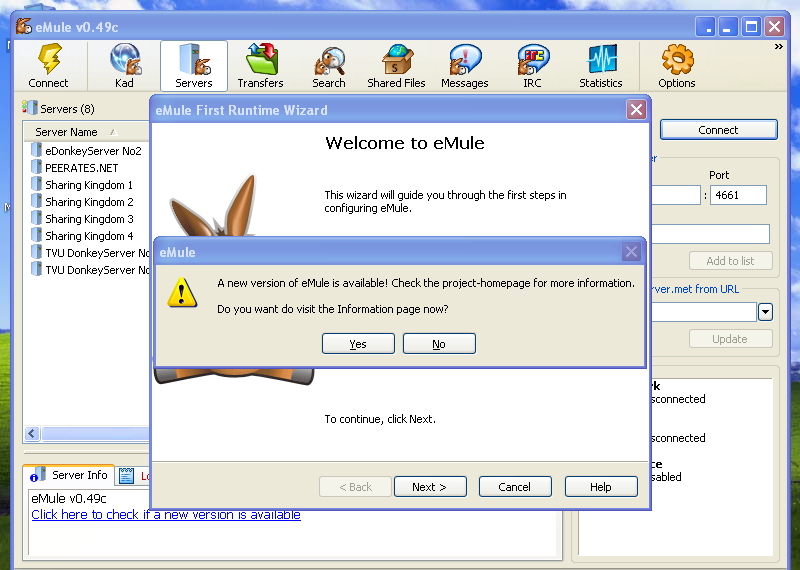The image size is (800, 570).
Task: Click the Connect button in server panel
Action: pos(718,130)
